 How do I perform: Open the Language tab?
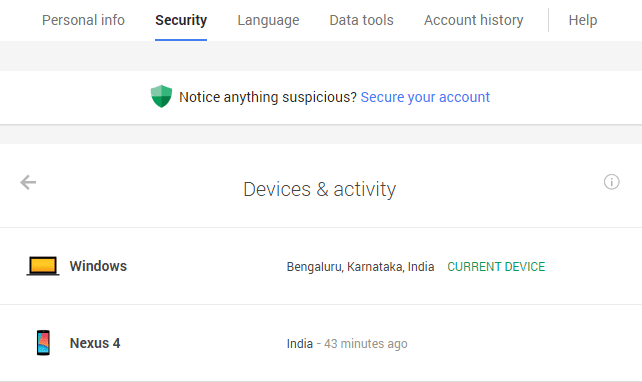(268, 20)
